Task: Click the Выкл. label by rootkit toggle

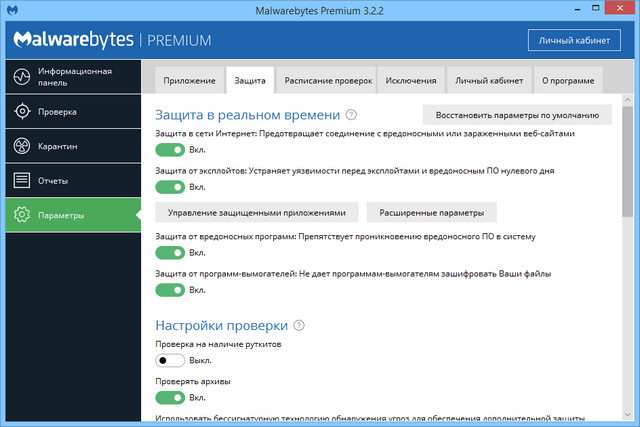Action: coord(200,360)
